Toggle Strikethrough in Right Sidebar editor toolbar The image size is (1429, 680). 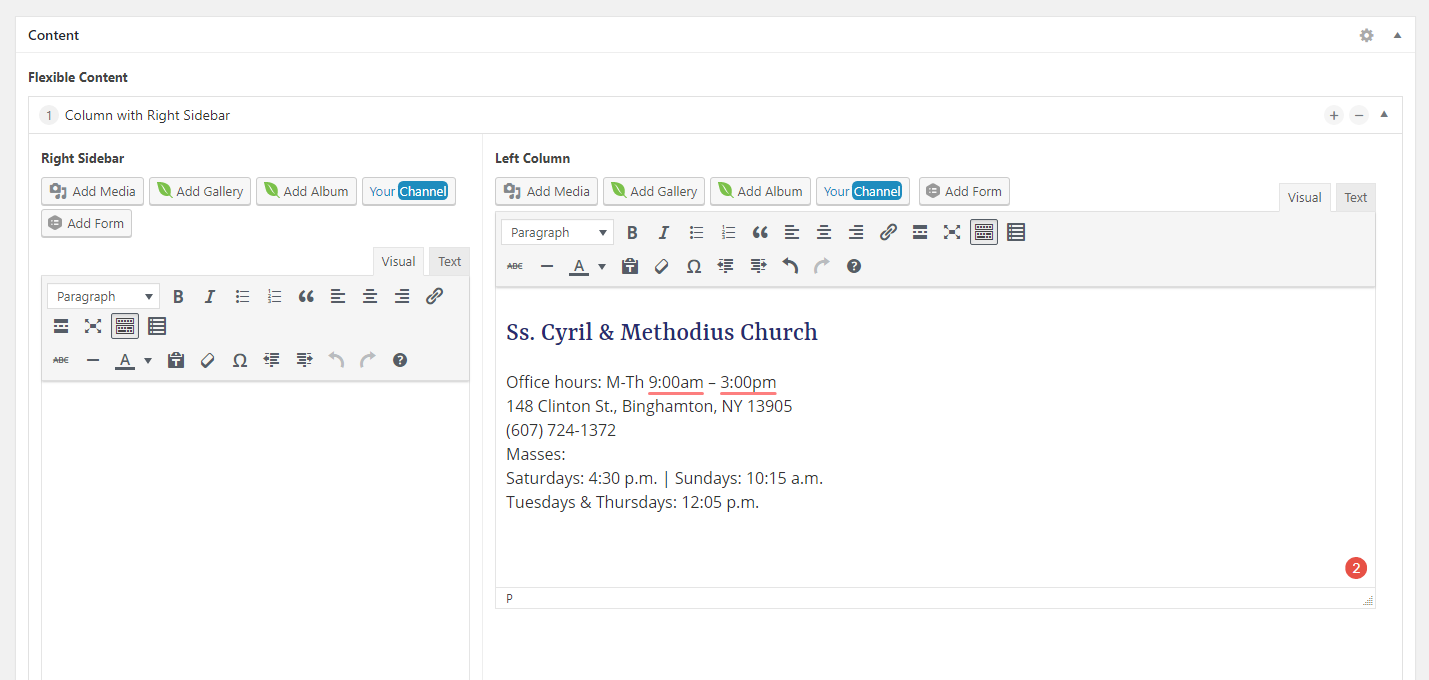(61, 361)
